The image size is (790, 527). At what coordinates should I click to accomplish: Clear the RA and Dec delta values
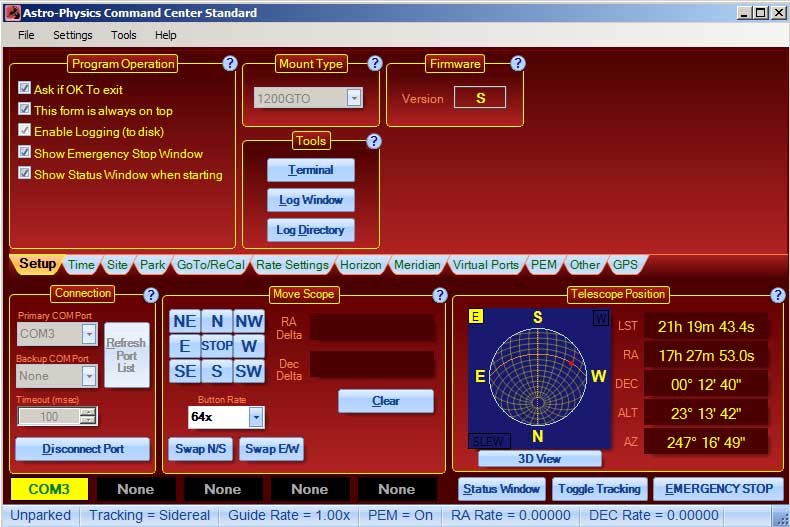pyautogui.click(x=385, y=401)
